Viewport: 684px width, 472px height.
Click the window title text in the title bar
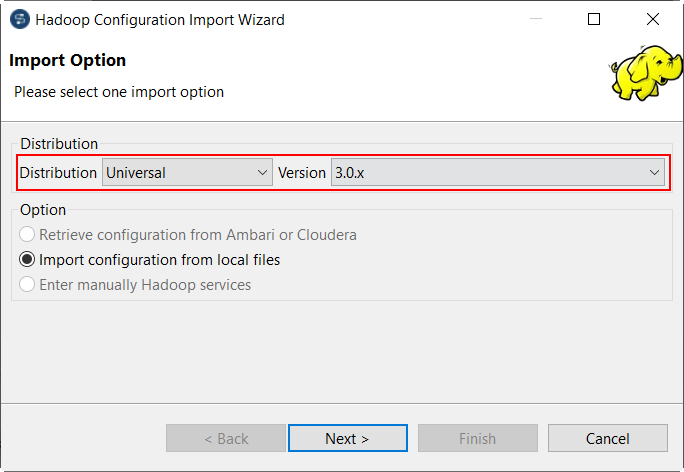pyautogui.click(x=160, y=19)
